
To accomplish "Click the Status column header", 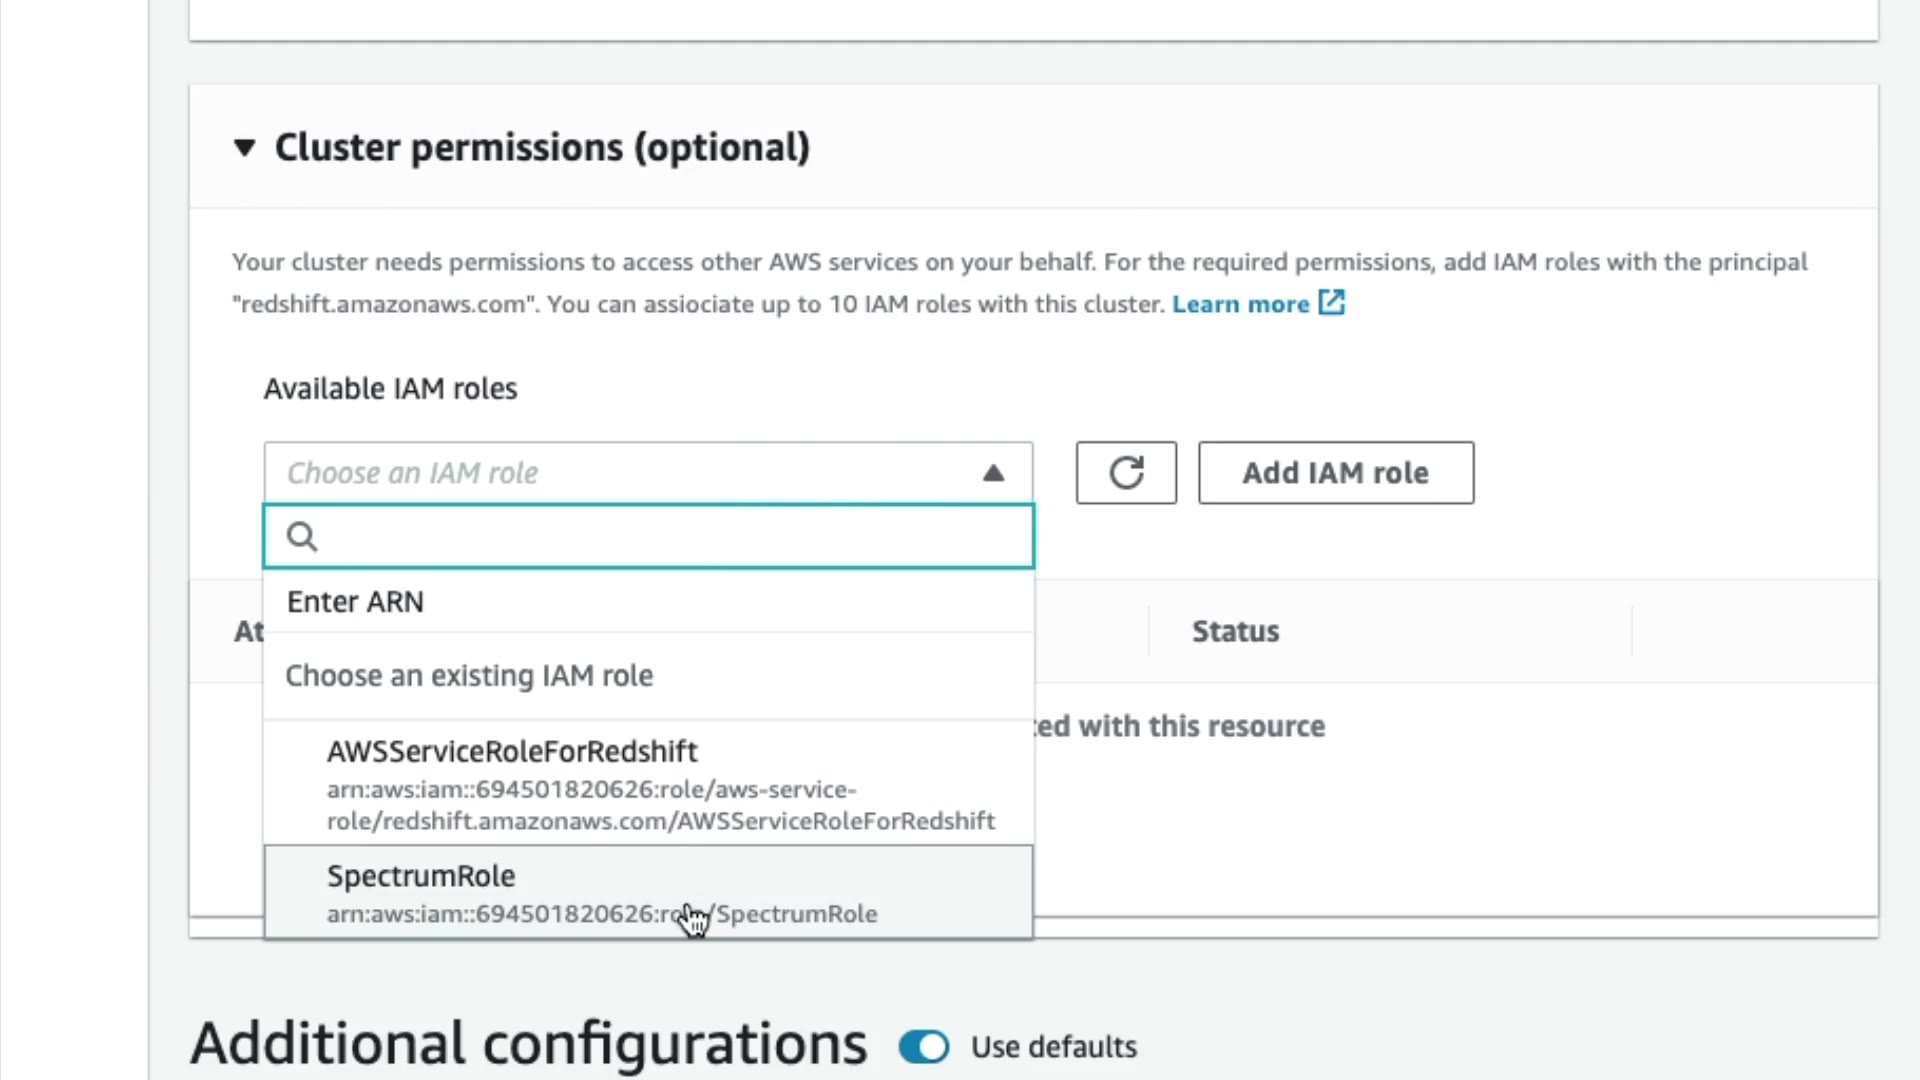I will click(1235, 632).
